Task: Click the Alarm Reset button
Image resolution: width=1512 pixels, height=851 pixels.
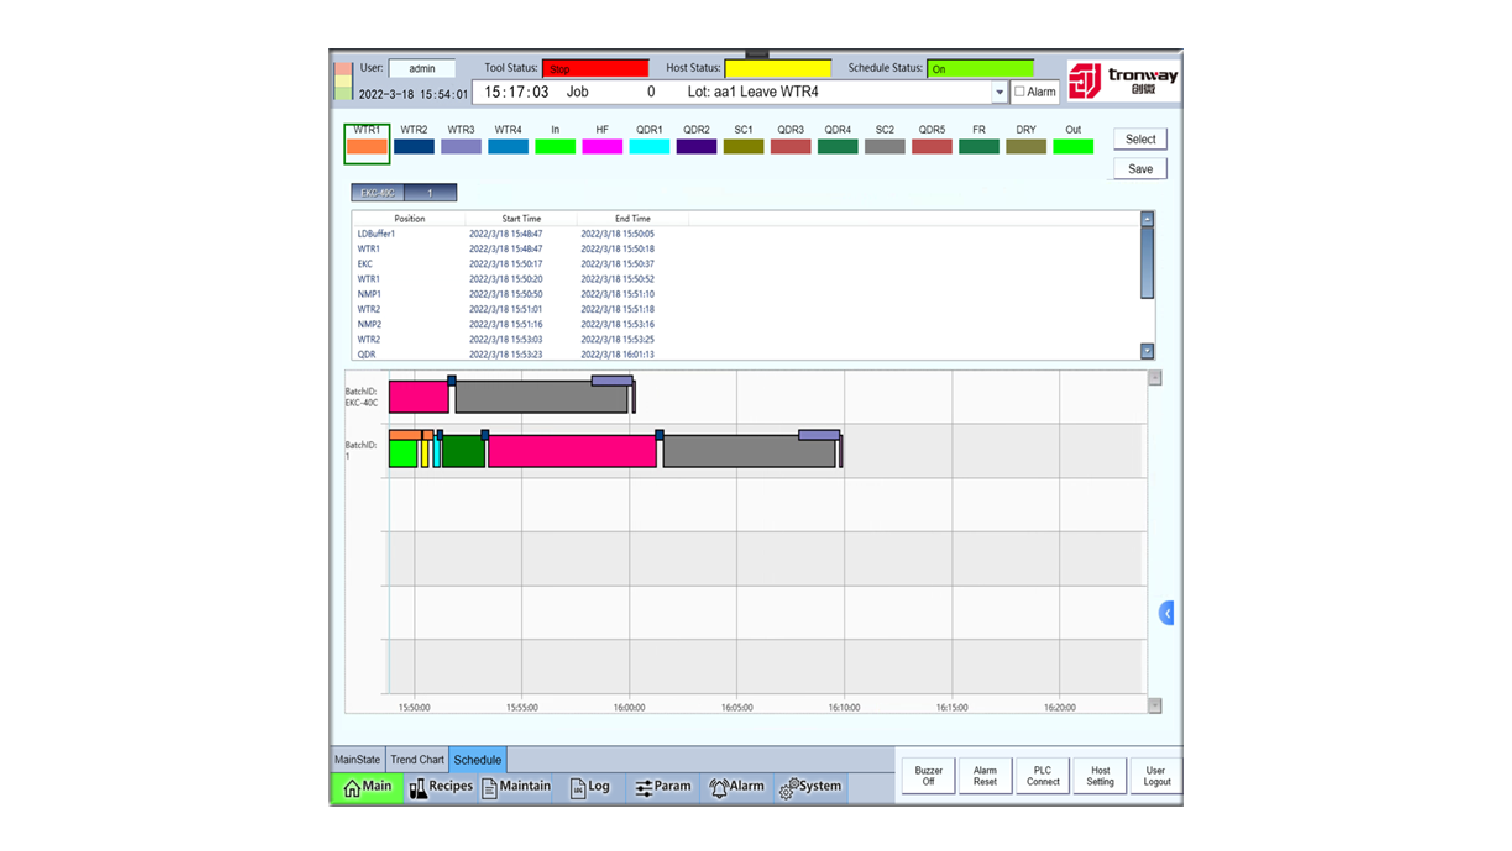Action: (x=985, y=776)
